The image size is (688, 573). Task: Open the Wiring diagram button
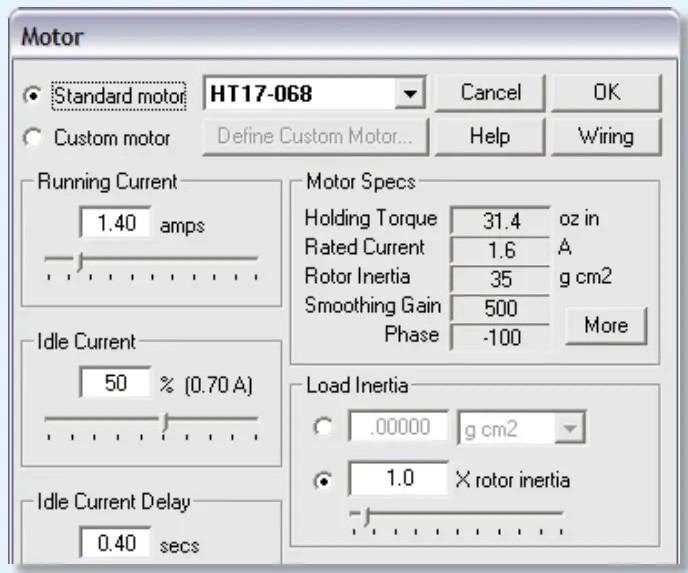[606, 136]
